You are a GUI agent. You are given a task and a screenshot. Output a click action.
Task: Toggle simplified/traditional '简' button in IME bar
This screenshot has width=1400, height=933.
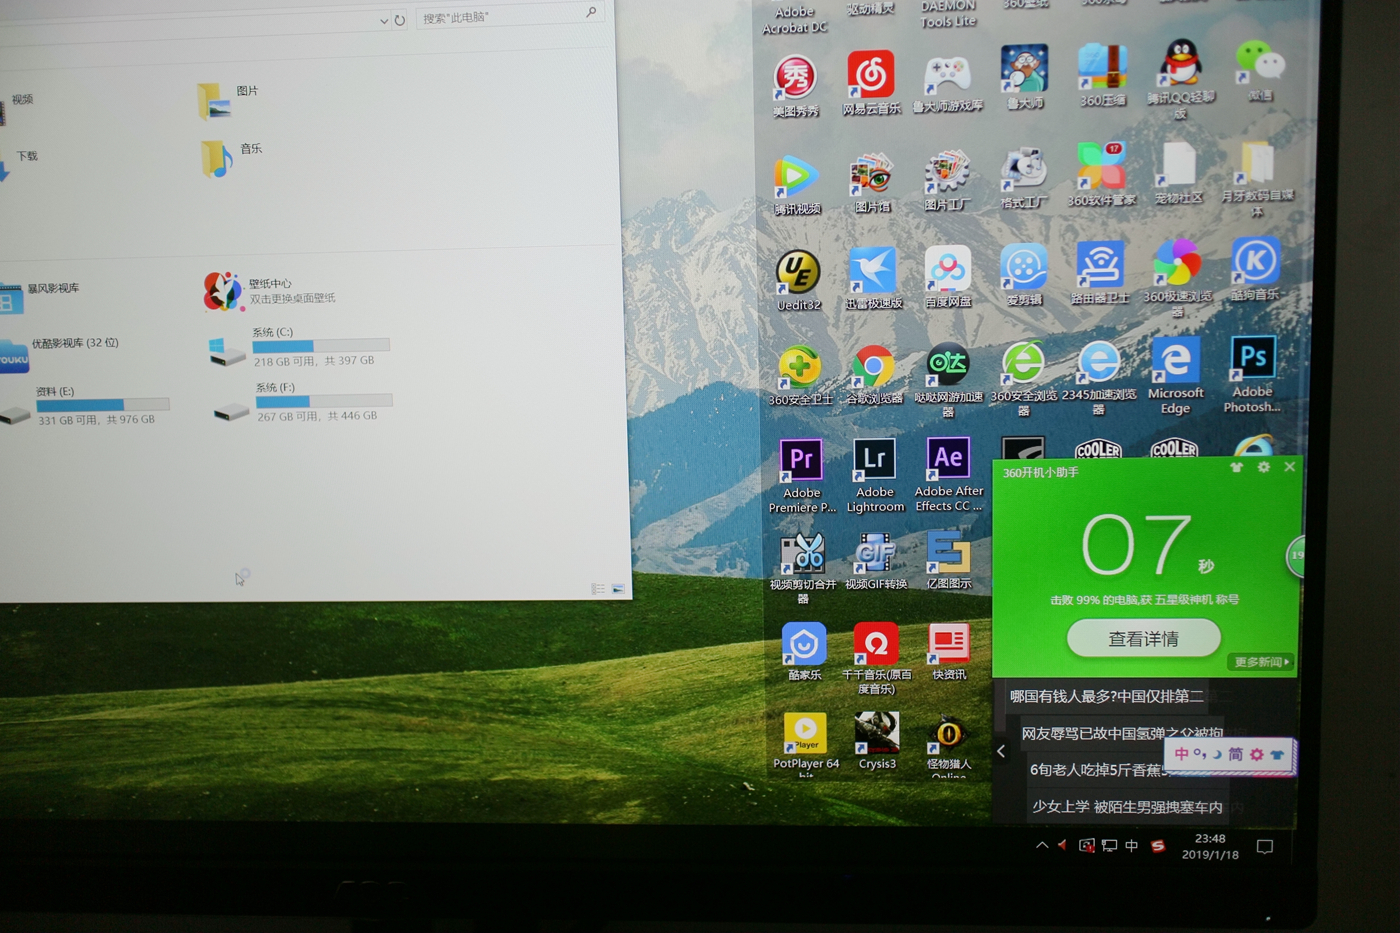coord(1235,754)
